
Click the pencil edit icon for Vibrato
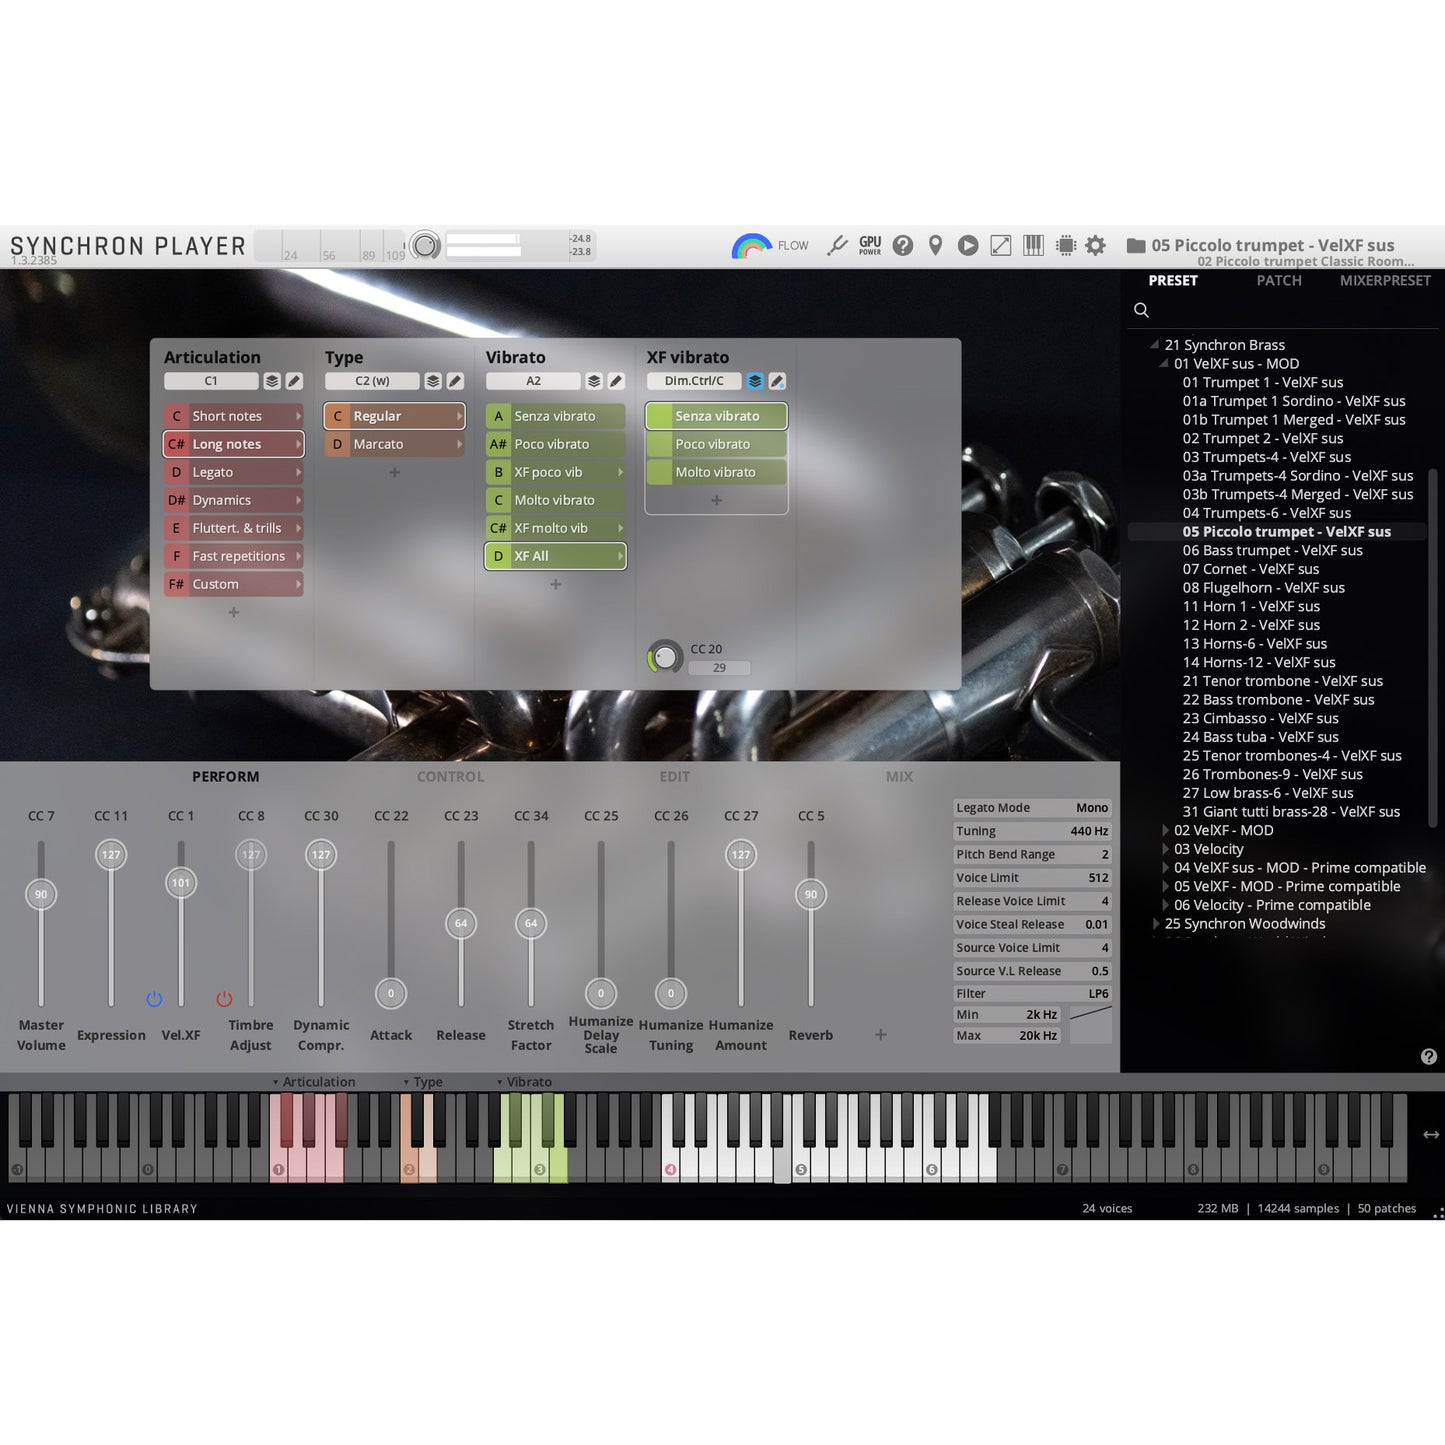tap(616, 381)
